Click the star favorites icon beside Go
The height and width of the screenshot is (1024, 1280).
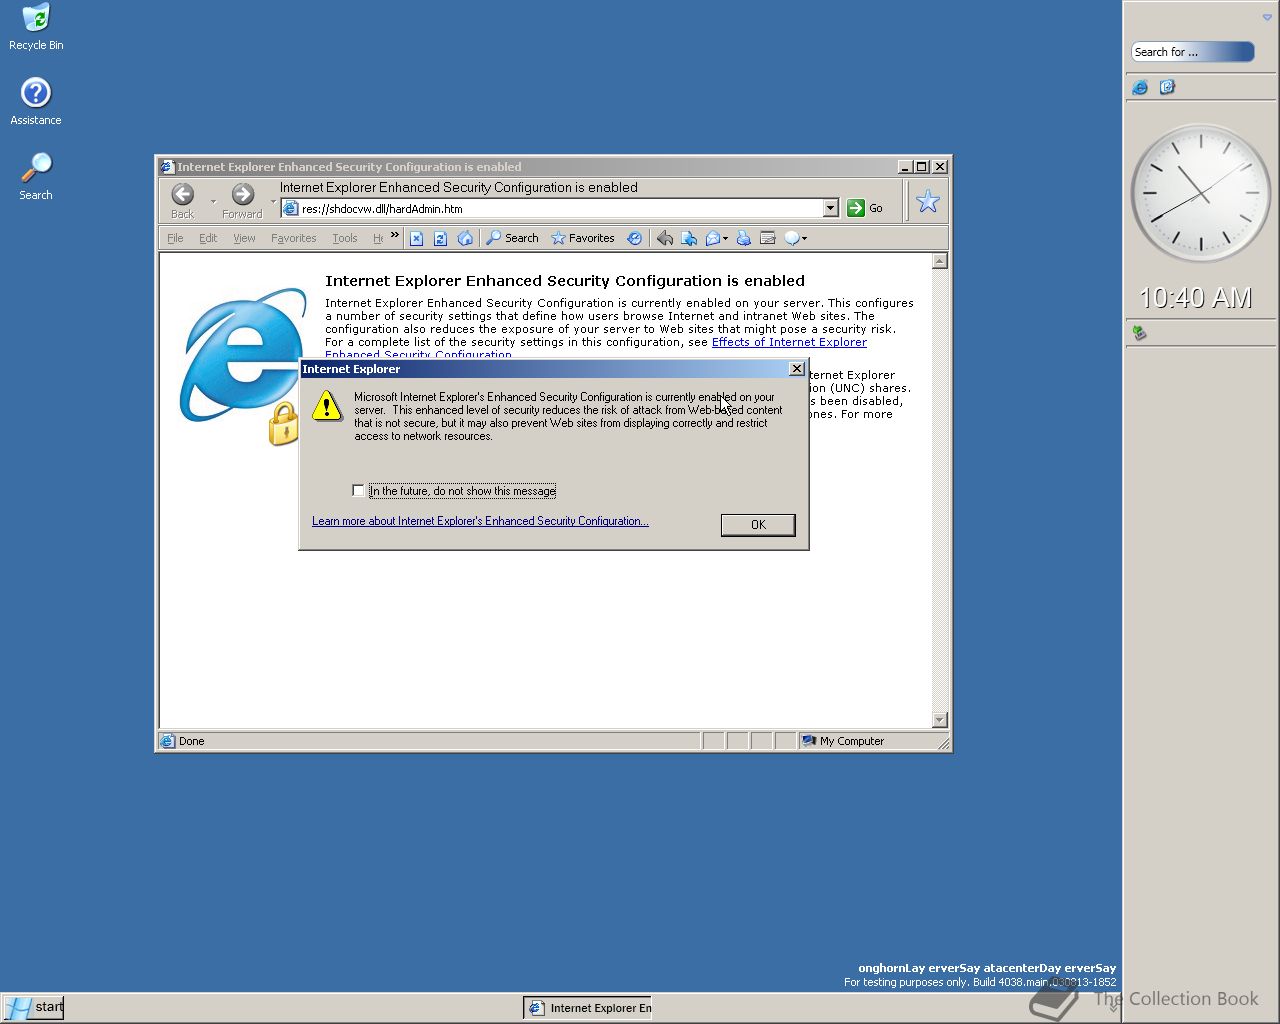pyautogui.click(x=928, y=201)
